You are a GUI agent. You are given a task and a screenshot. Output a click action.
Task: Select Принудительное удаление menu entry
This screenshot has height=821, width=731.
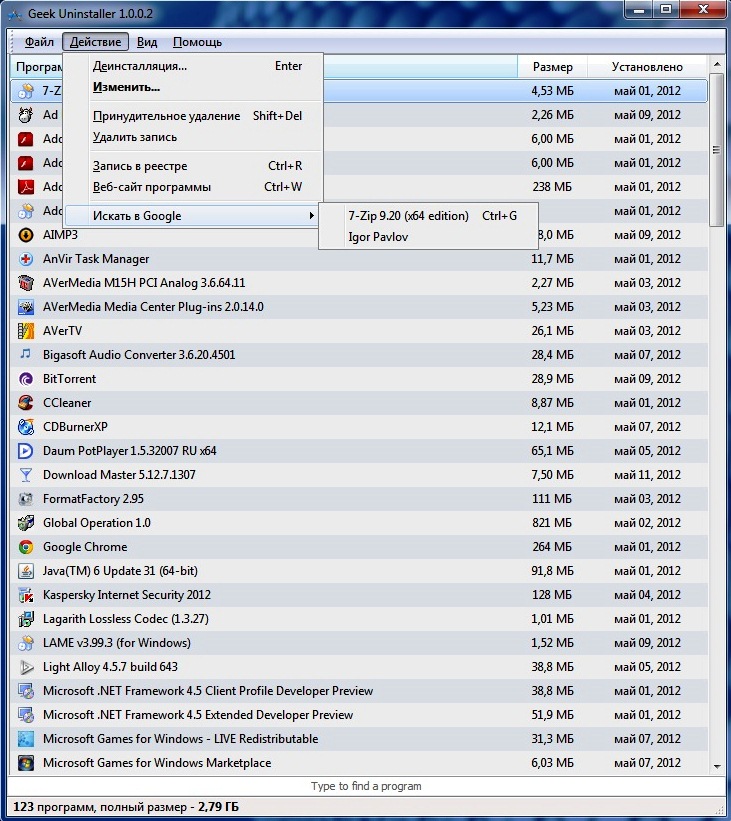(166, 116)
